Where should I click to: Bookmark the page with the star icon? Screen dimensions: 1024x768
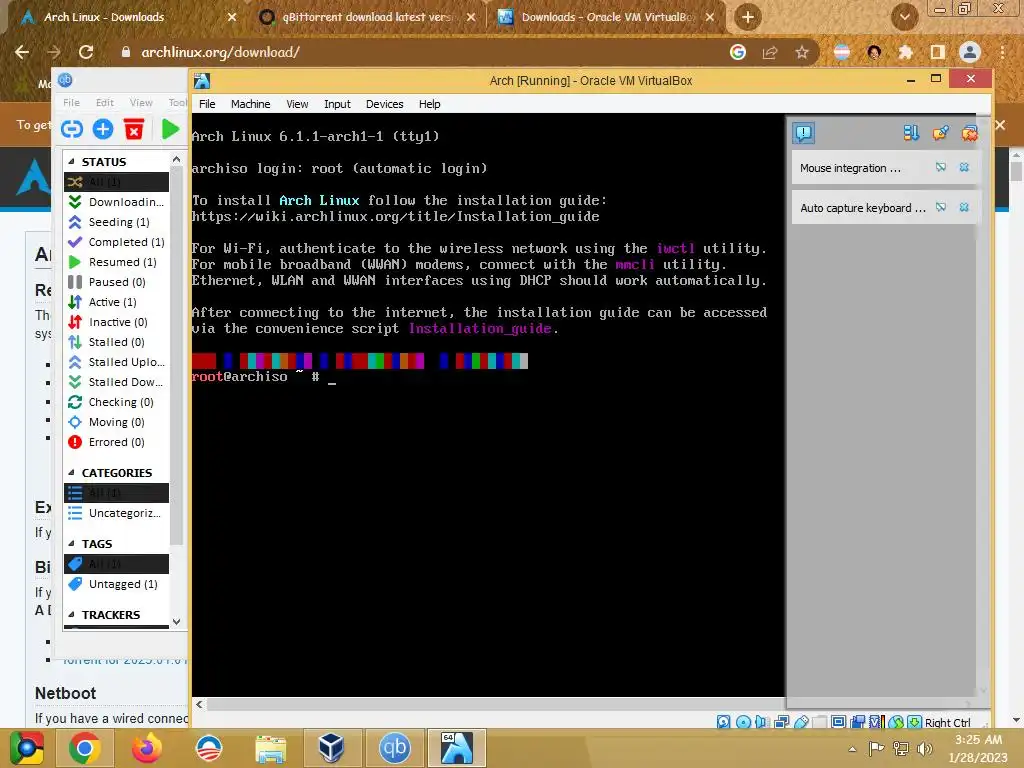coord(802,52)
